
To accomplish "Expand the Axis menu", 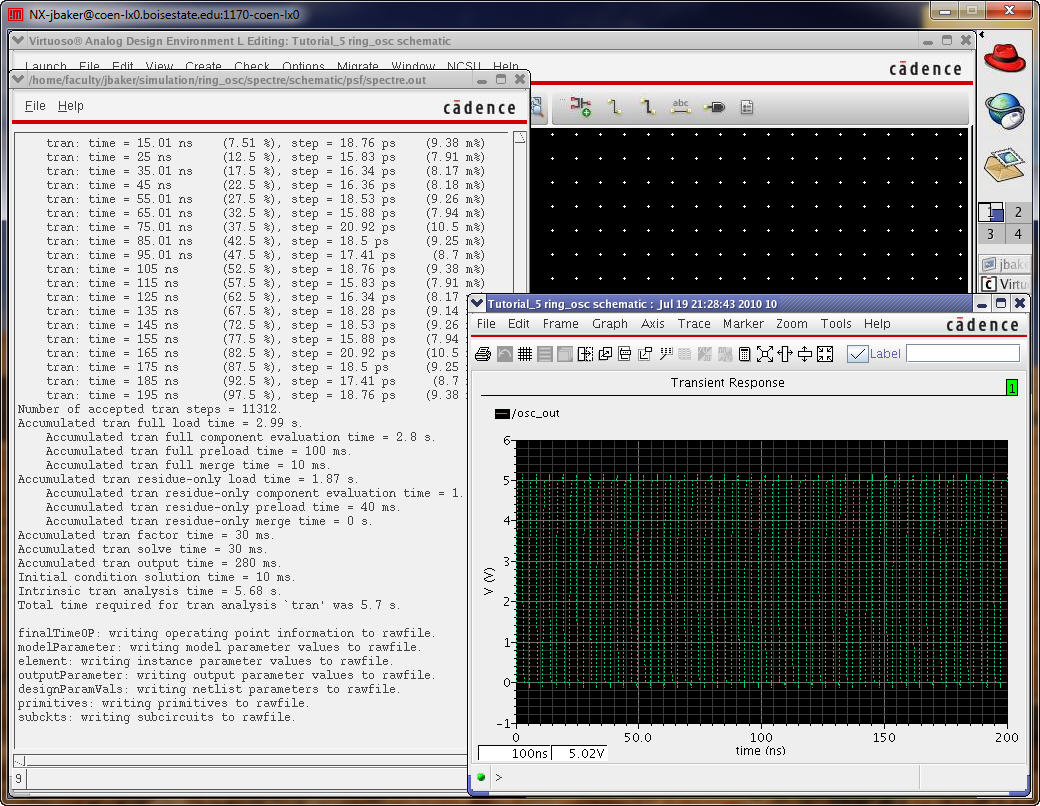I will [x=653, y=324].
